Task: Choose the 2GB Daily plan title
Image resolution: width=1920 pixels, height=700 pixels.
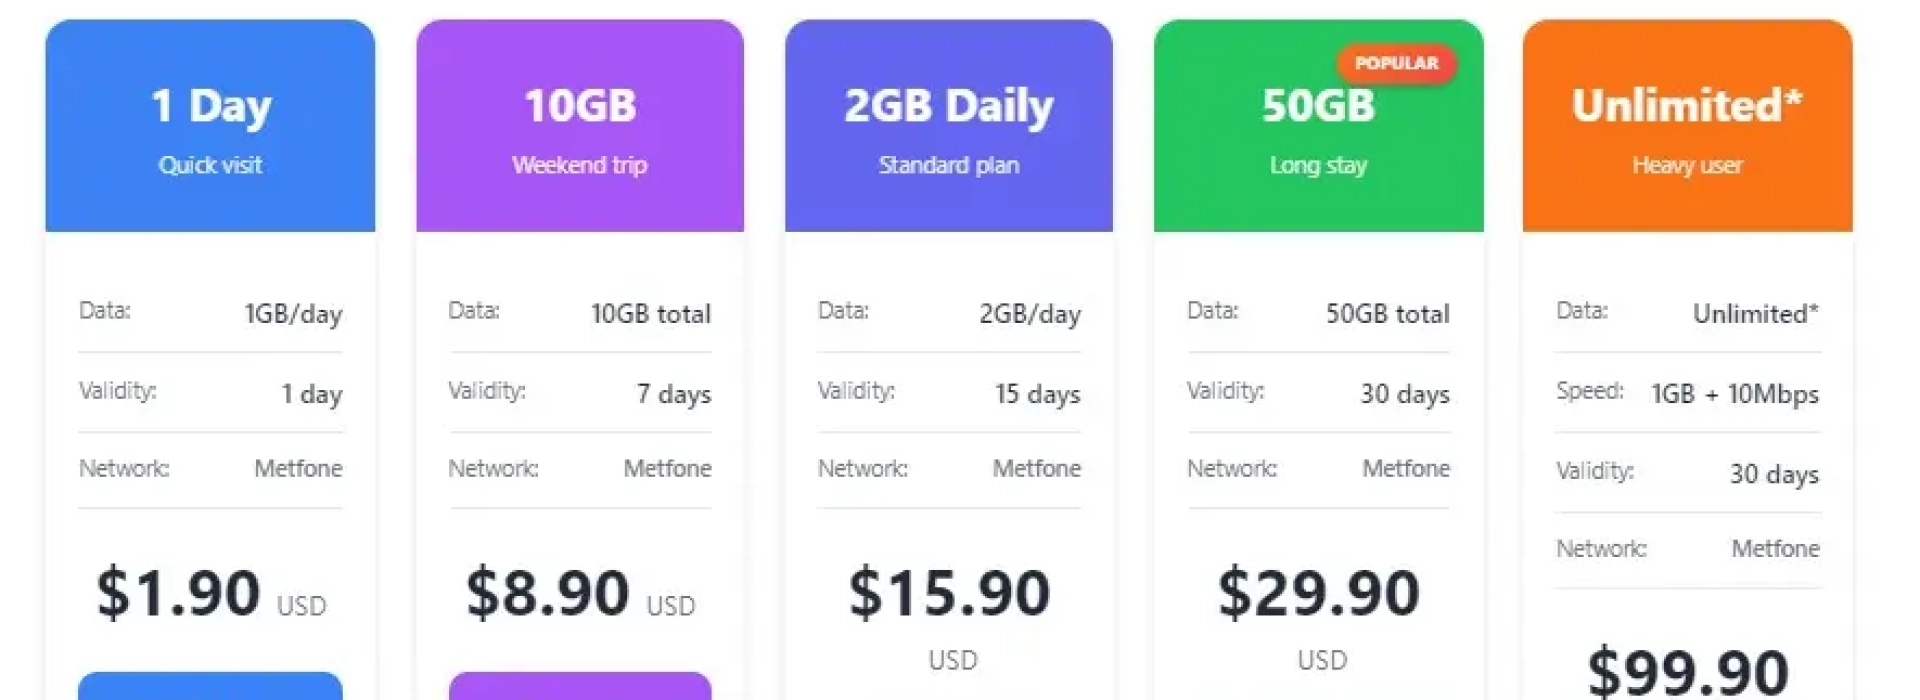Action: 948,106
